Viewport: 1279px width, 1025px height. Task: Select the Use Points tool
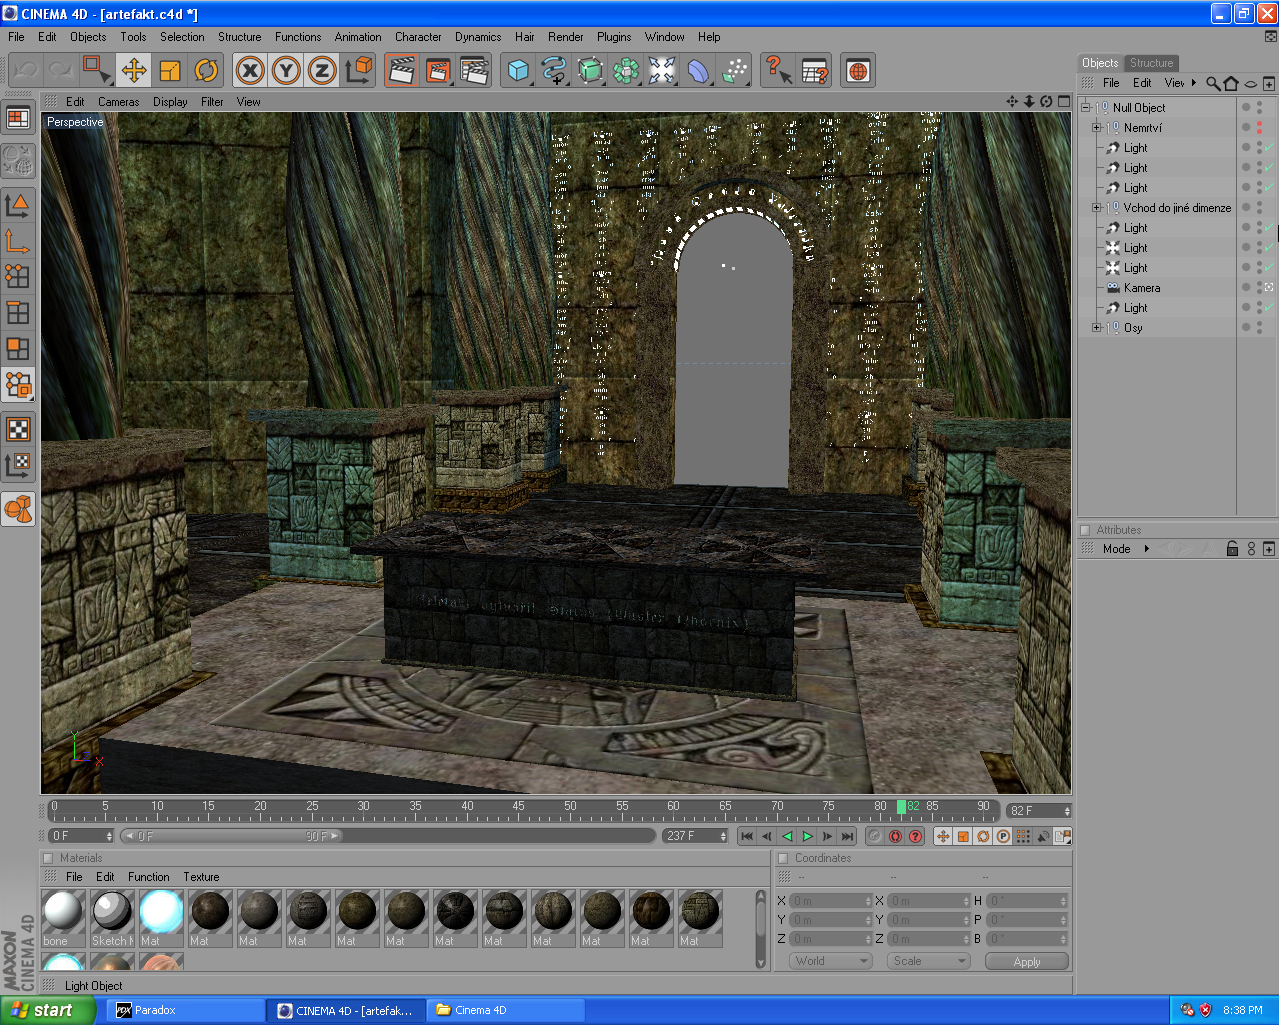pyautogui.click(x=18, y=276)
